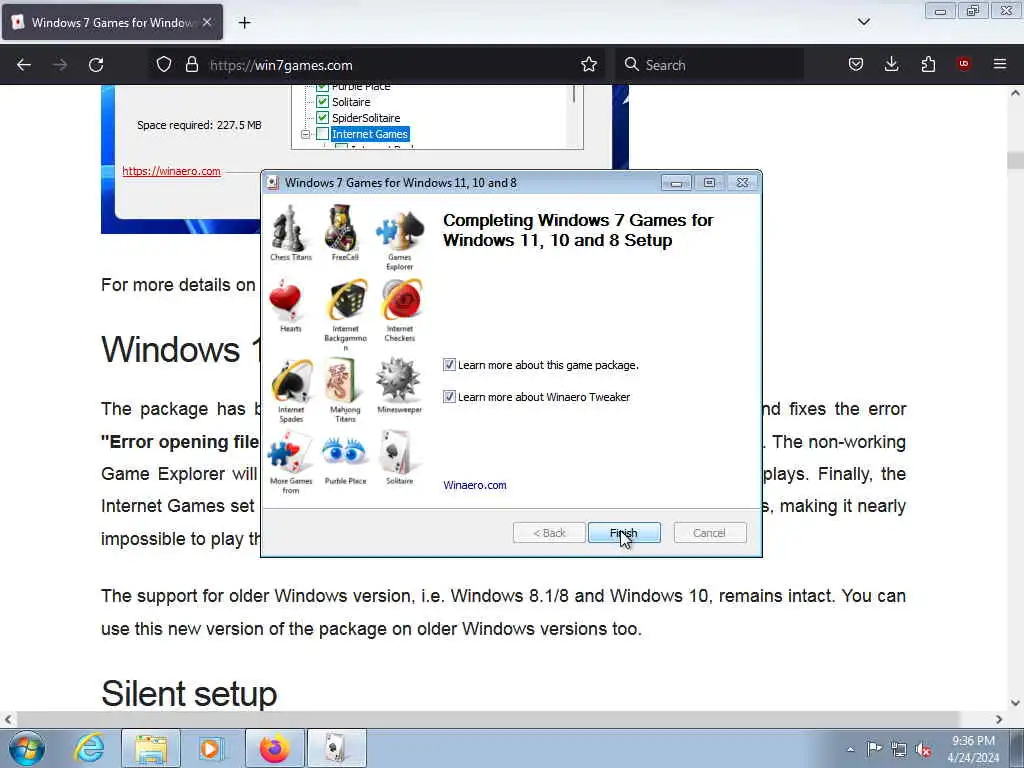Screen dimensions: 1024x768
Task: Open the list all tabs dropdown
Action: pyautogui.click(x=863, y=22)
